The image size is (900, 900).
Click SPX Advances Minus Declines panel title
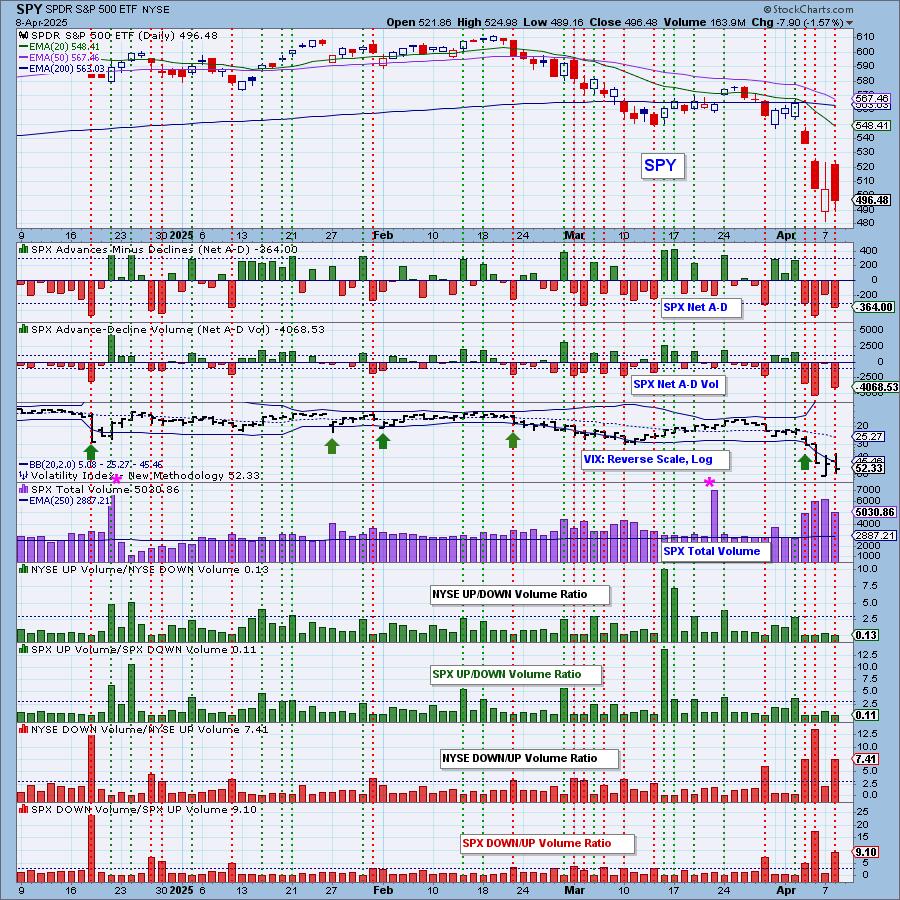164,250
